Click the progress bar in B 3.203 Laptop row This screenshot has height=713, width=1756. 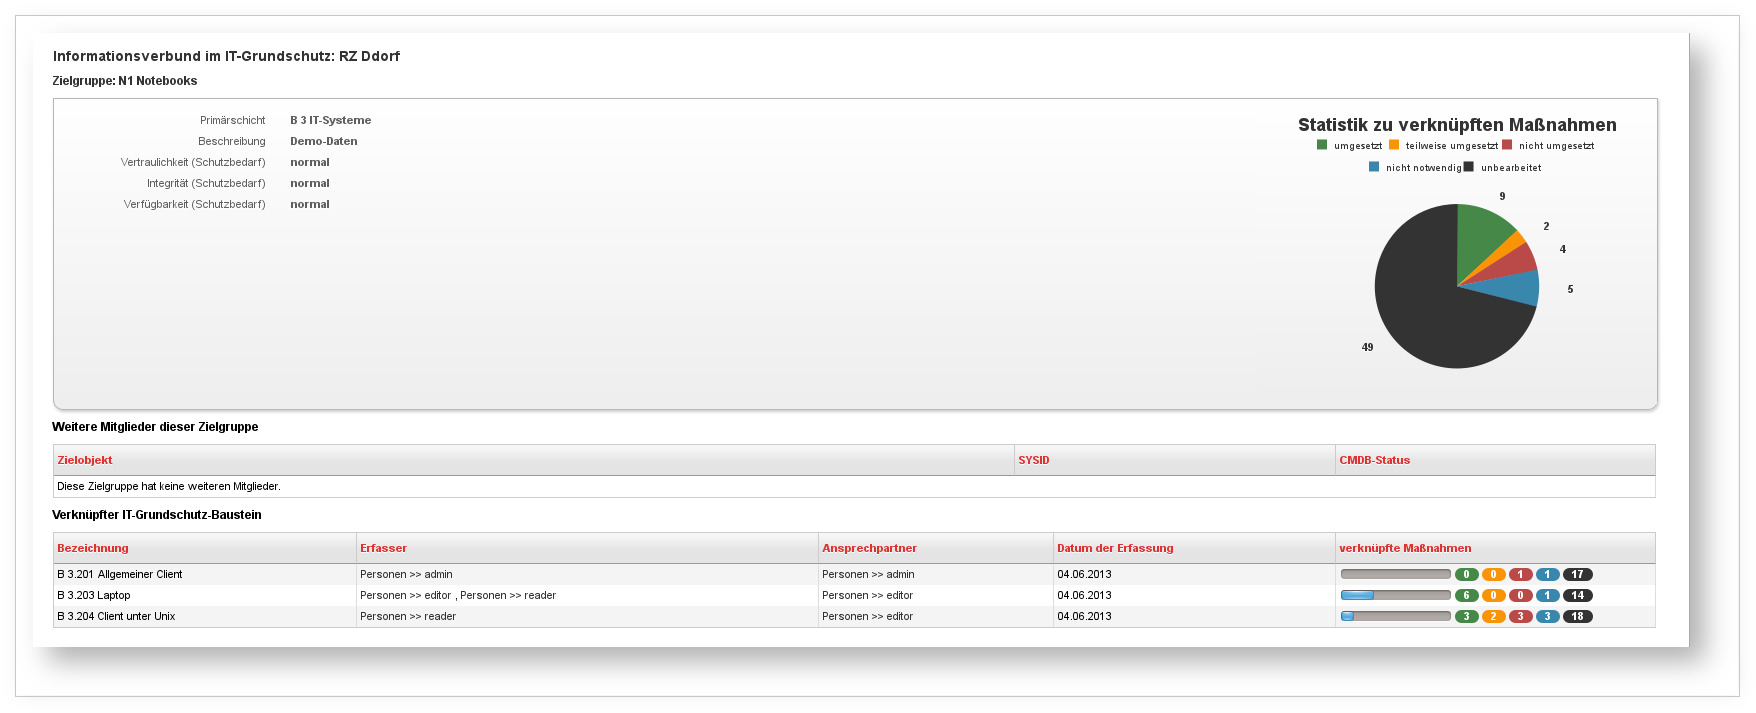[1395, 595]
